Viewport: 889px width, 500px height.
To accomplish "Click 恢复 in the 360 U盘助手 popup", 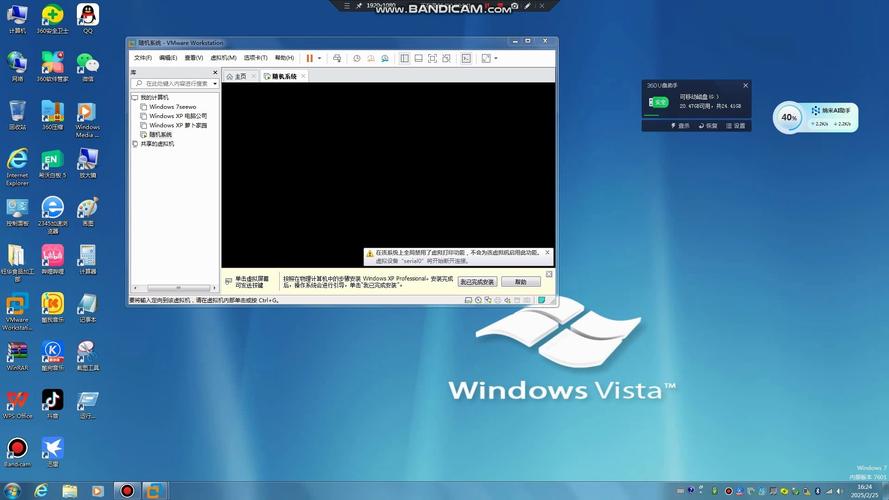I will [x=708, y=126].
